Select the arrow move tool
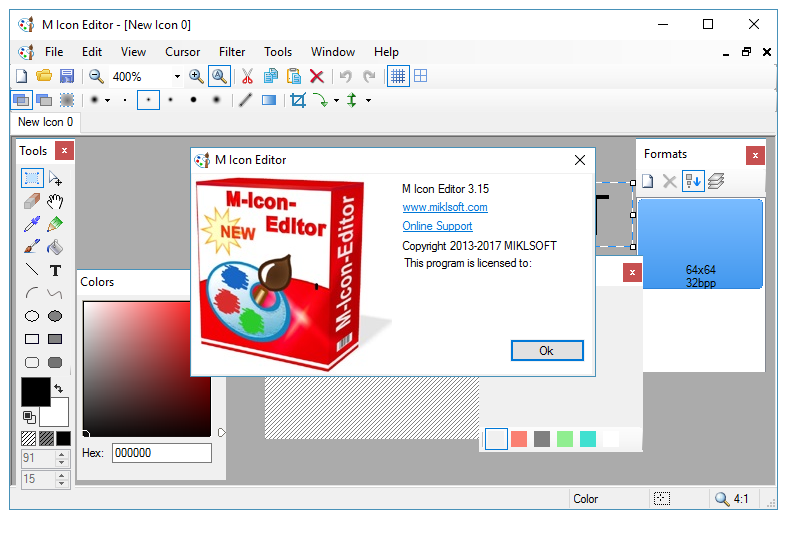The width and height of the screenshot is (787, 543). tap(55, 178)
